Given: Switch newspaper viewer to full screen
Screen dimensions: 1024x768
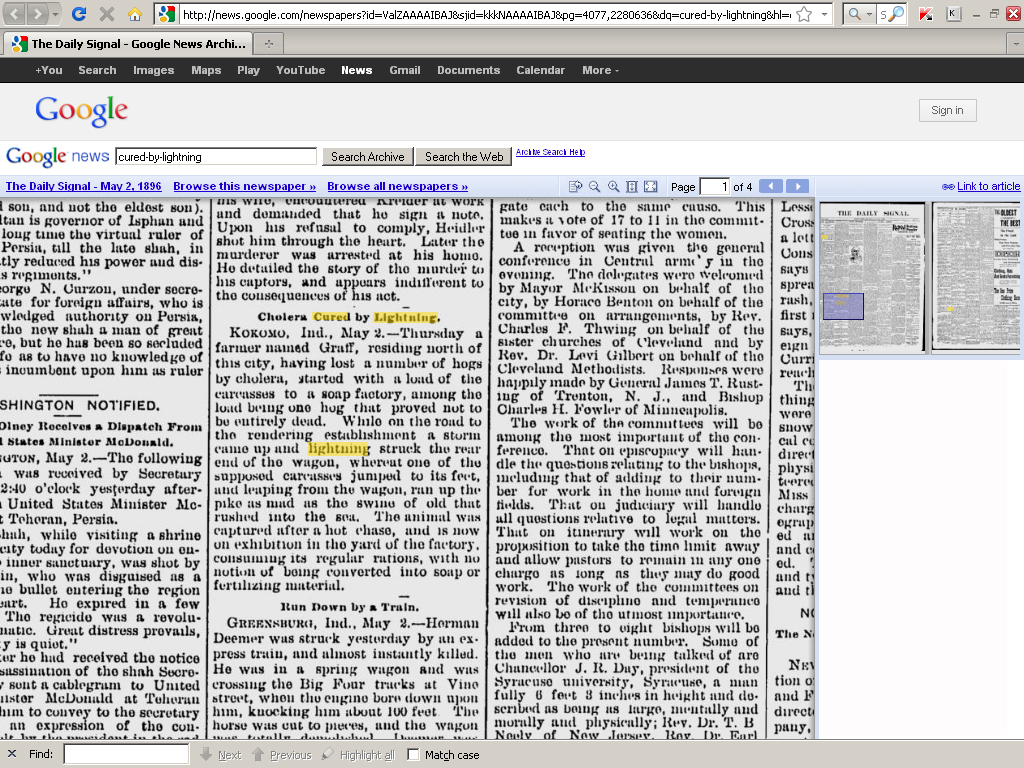Looking at the screenshot, I should coord(650,187).
